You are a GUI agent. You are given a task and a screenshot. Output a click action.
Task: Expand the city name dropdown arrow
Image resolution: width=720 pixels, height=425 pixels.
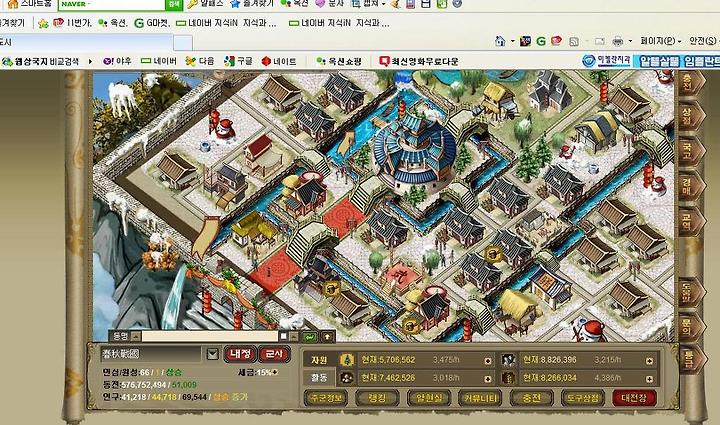(212, 354)
